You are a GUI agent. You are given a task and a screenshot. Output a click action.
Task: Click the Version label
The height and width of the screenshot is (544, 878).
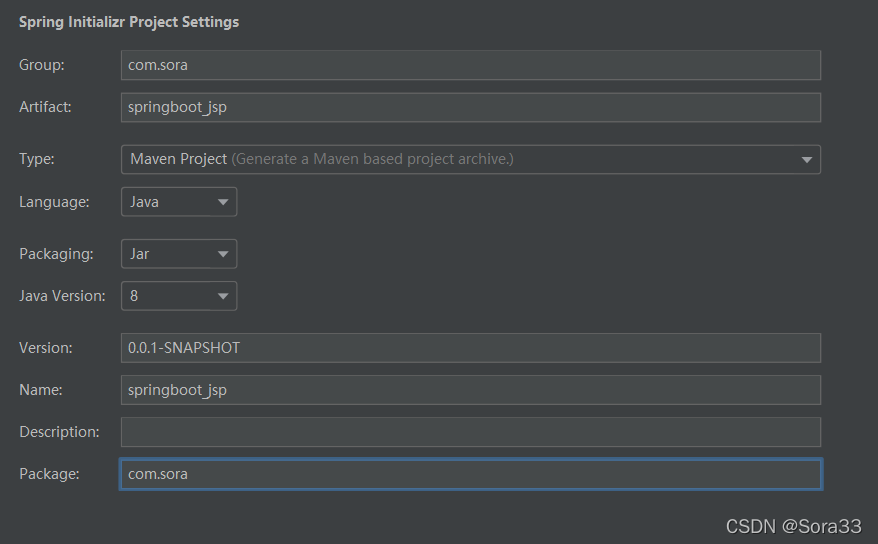(46, 348)
